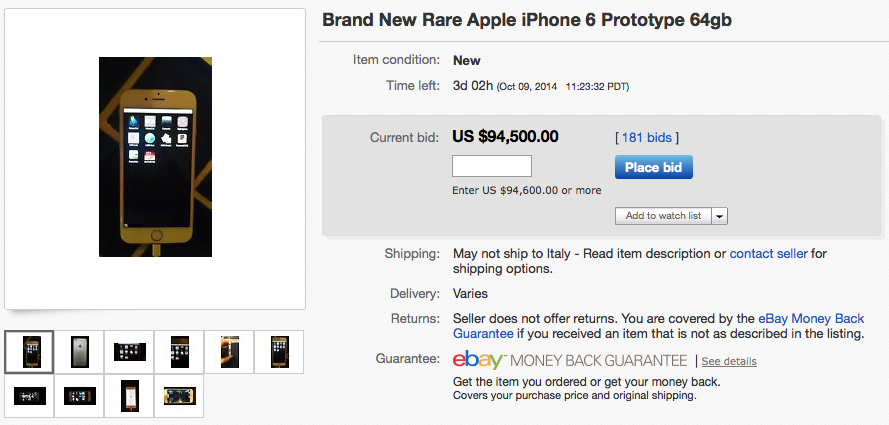Open the third thumbnail in top row
889x425 pixels.
(x=129, y=352)
